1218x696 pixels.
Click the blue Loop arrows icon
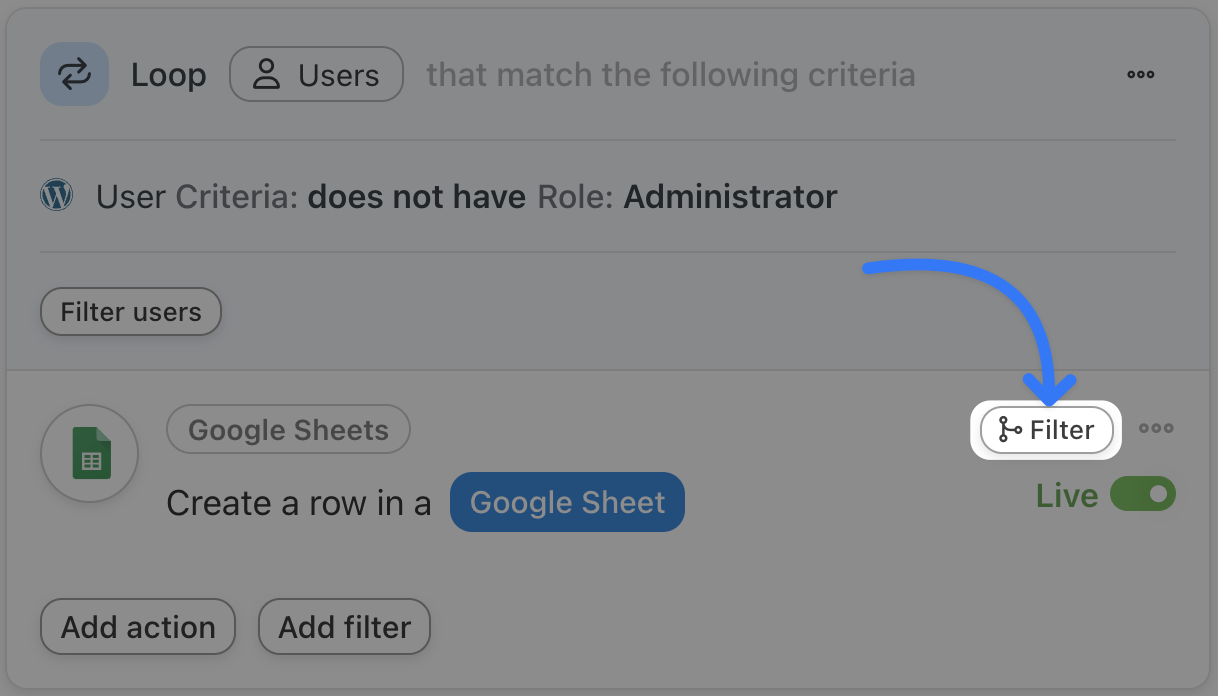pos(74,74)
